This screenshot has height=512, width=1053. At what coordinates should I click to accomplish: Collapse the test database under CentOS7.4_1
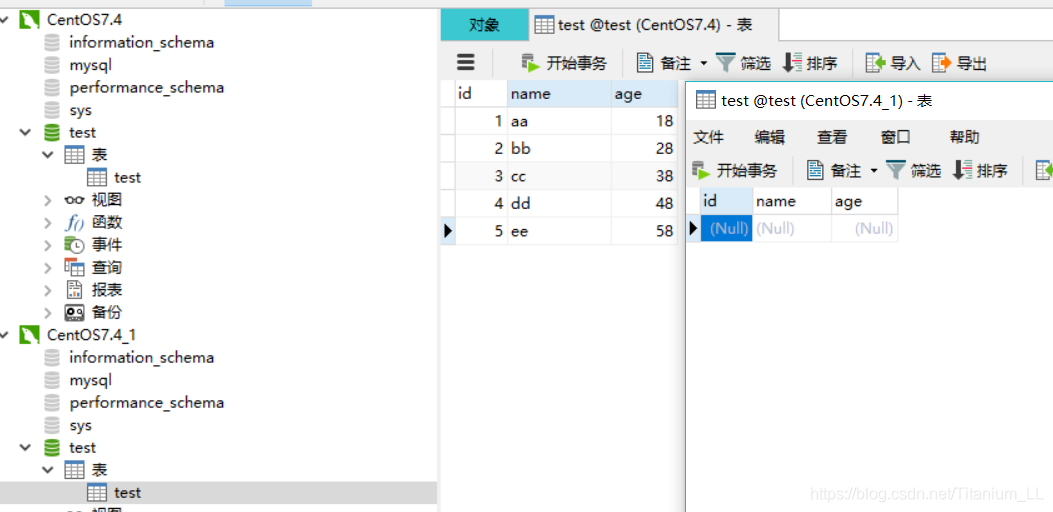(26, 447)
